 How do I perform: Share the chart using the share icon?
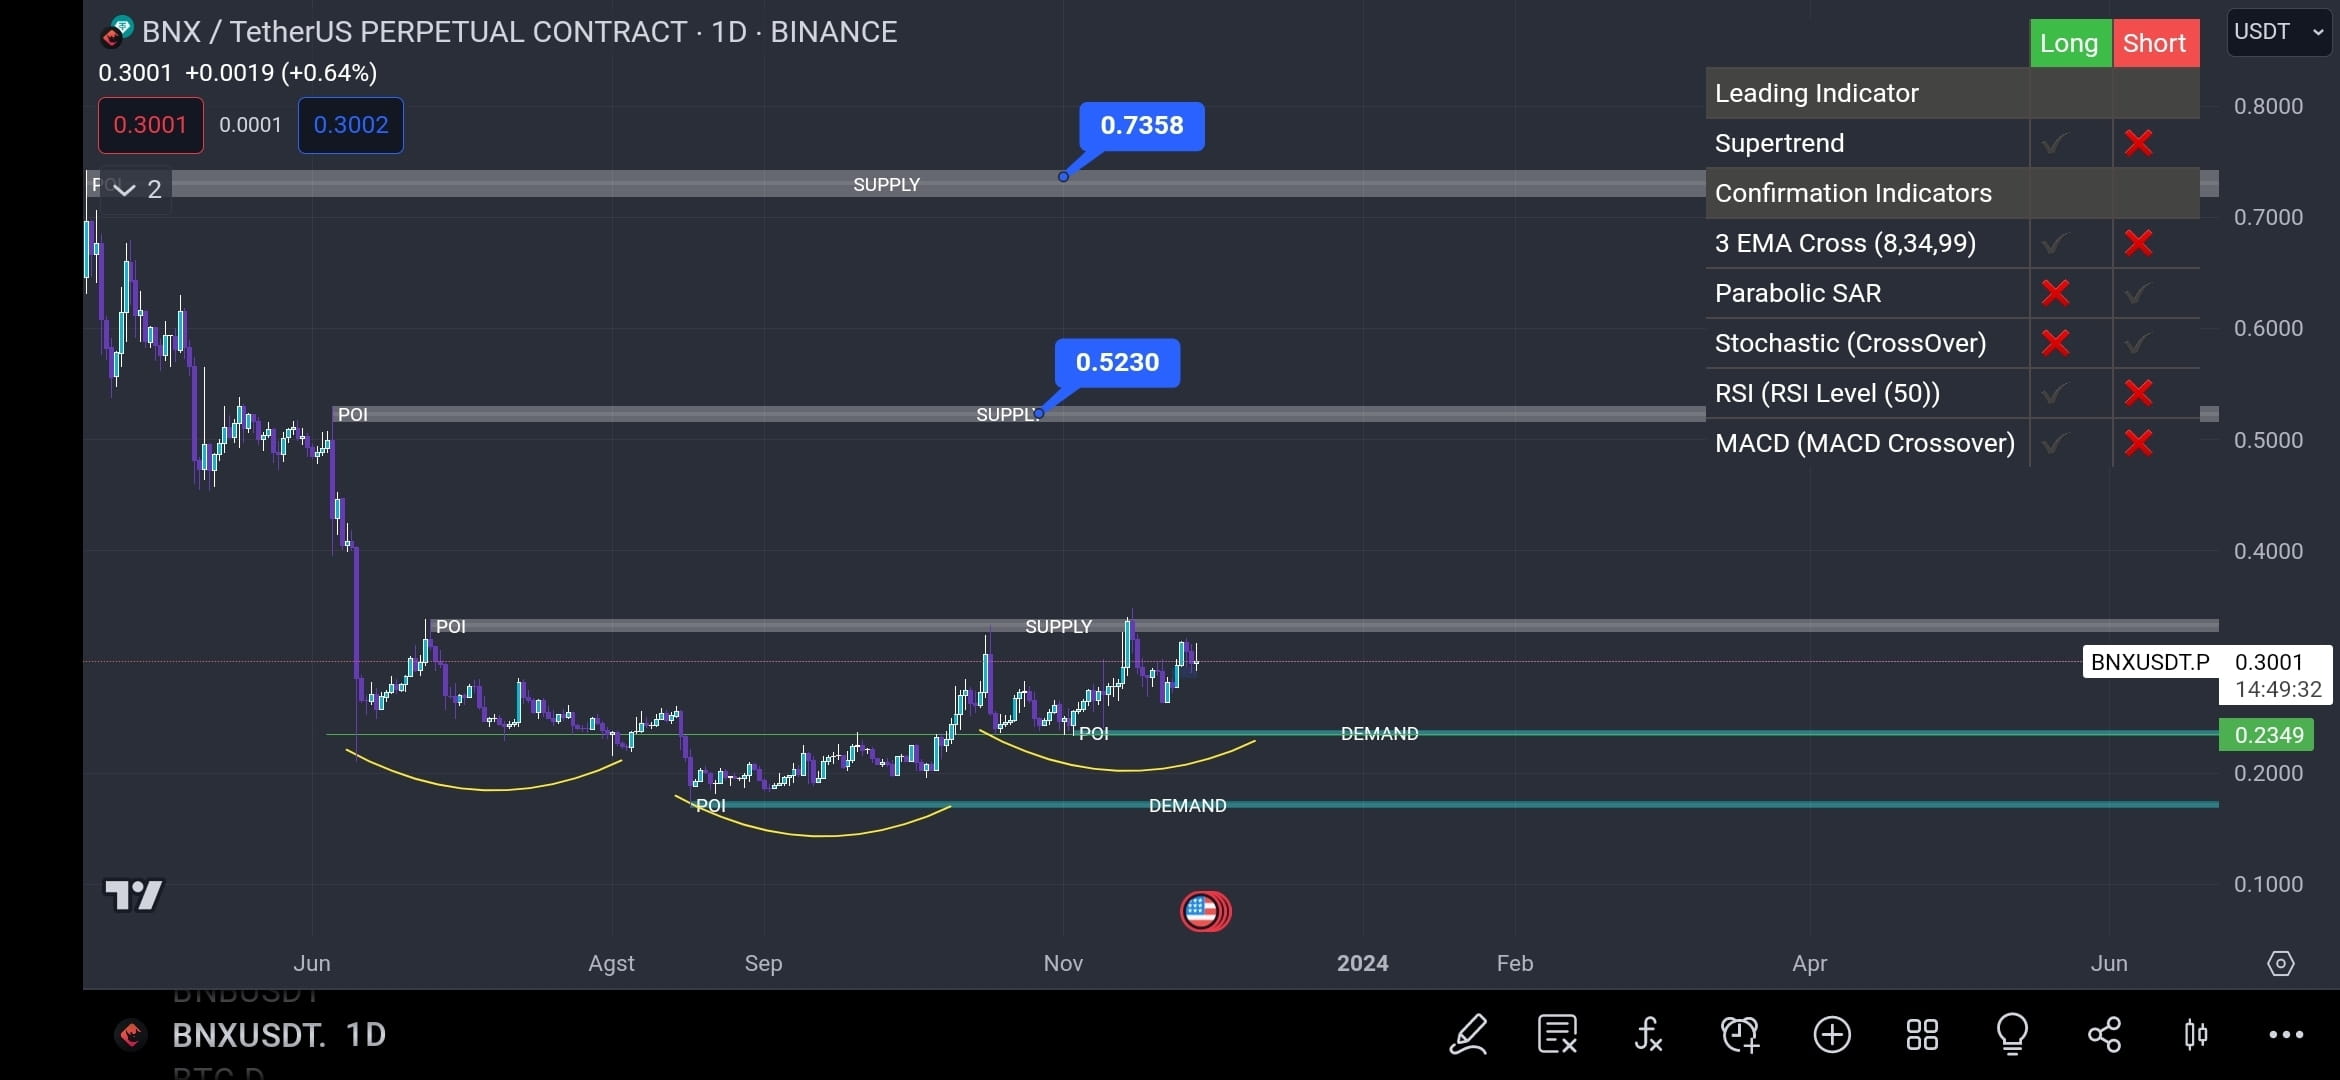coord(2104,1035)
